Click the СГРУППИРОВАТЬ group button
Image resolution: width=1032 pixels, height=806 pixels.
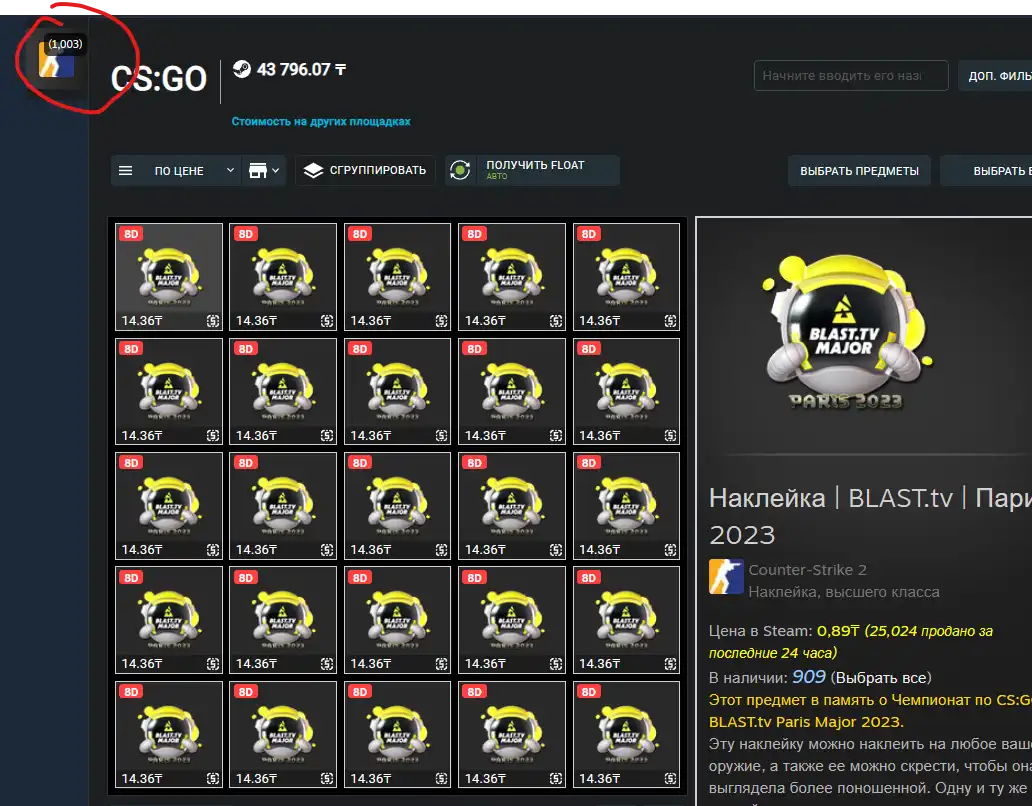click(x=365, y=170)
